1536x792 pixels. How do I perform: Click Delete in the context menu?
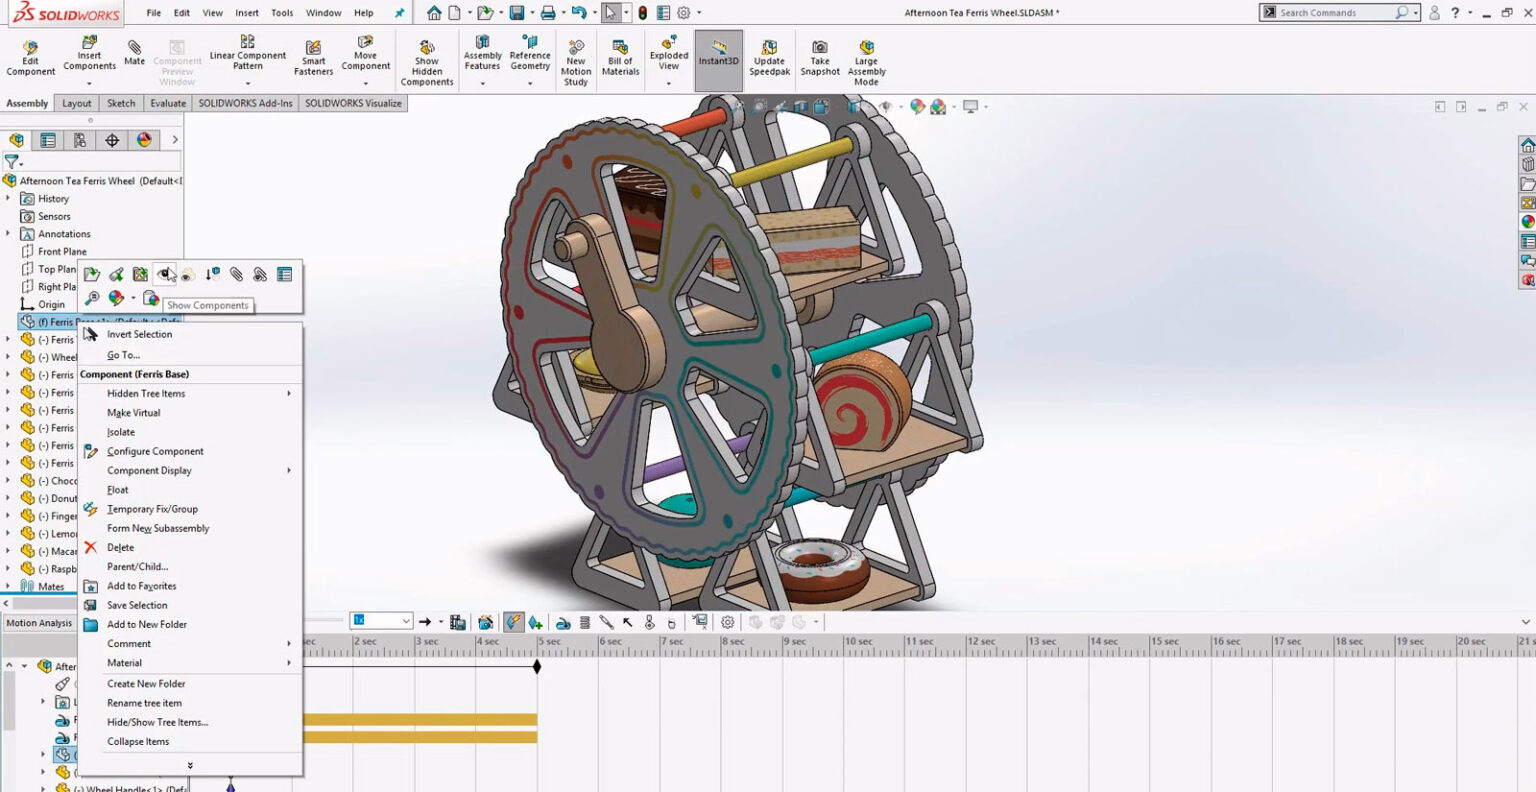coord(120,547)
